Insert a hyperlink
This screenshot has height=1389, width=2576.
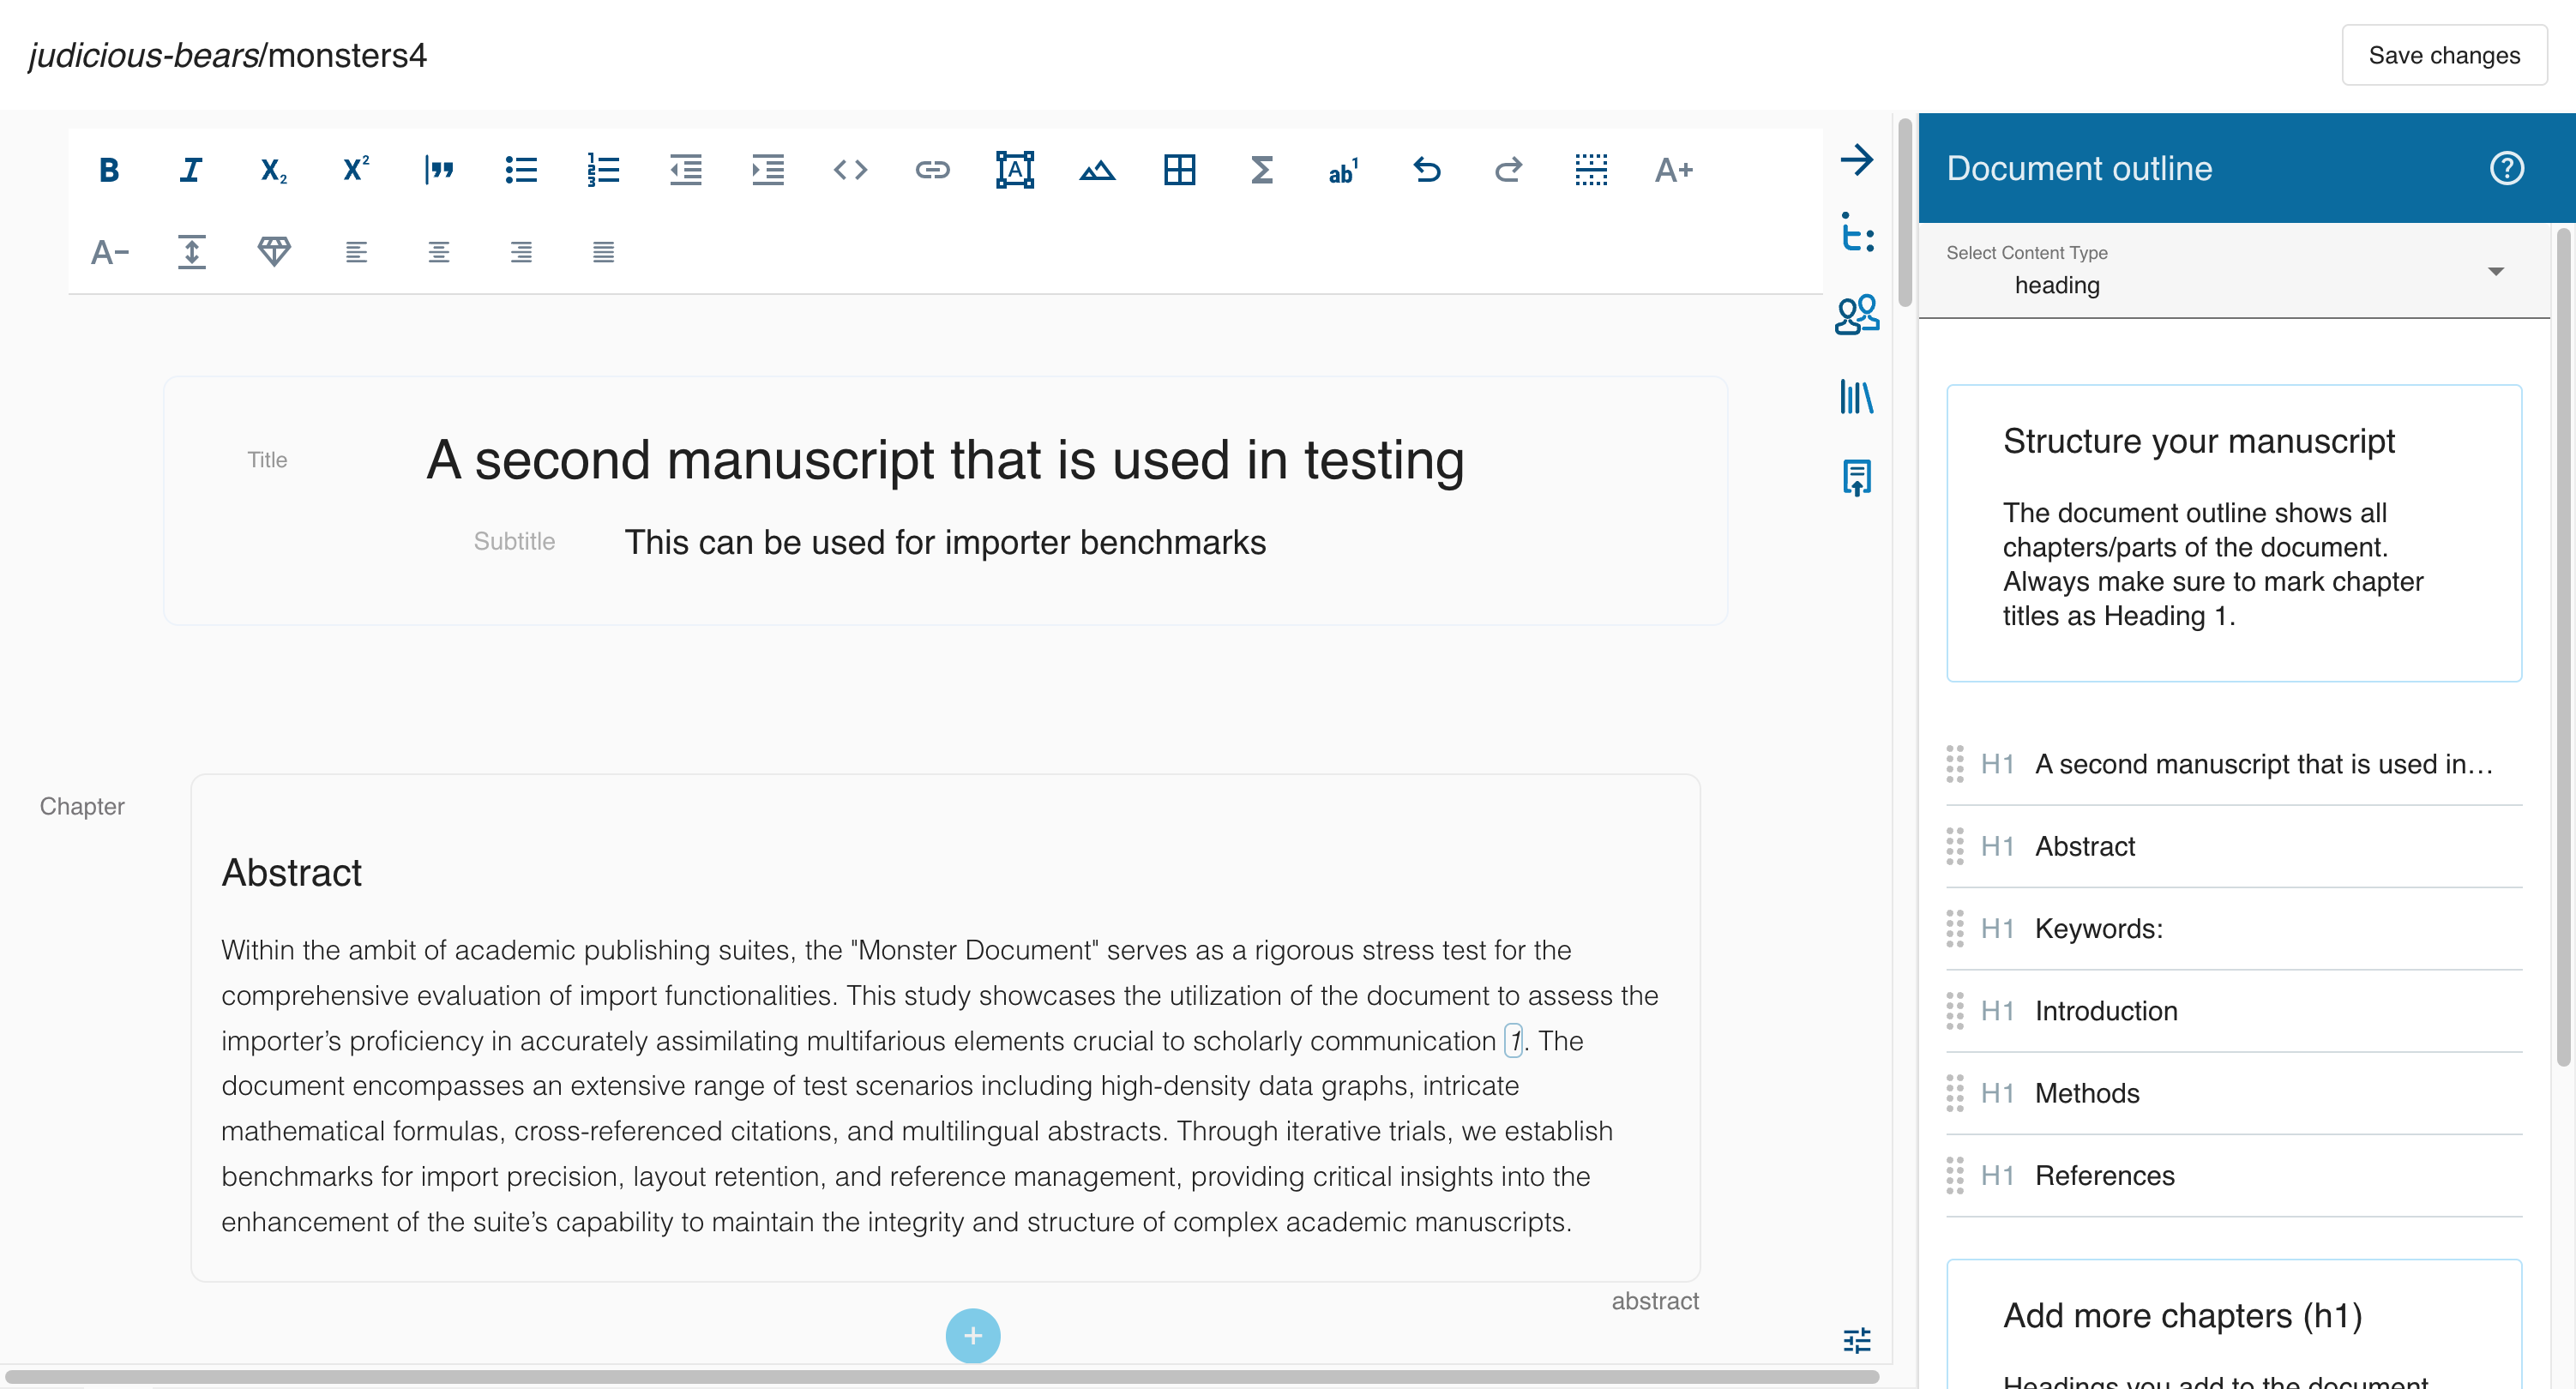pos(933,170)
